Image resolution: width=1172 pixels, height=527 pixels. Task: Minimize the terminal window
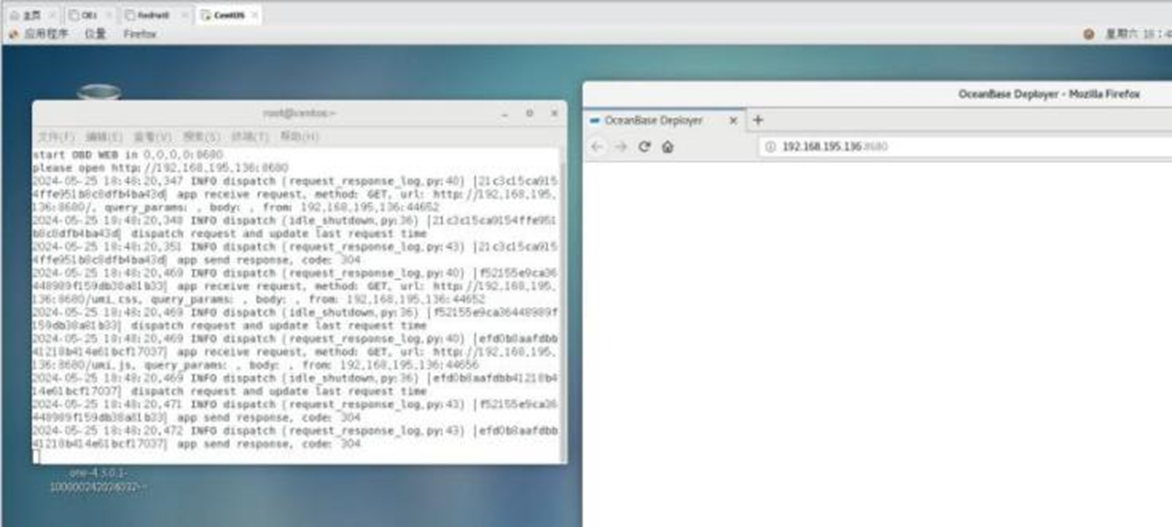point(505,114)
